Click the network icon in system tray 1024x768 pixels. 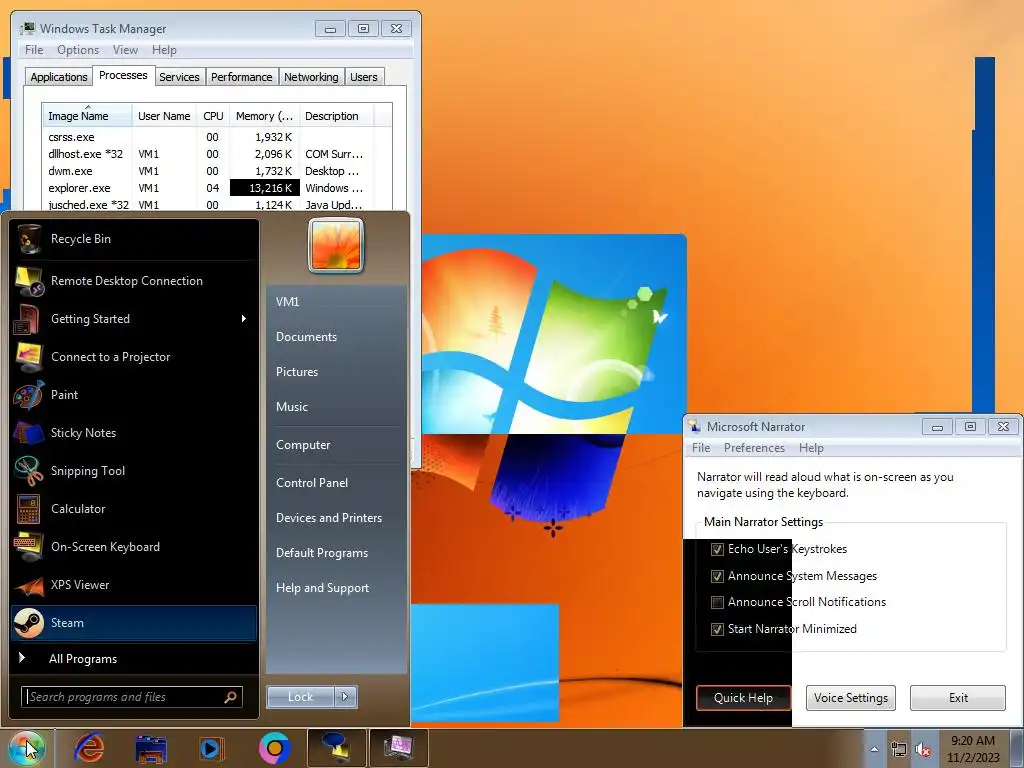(899, 750)
